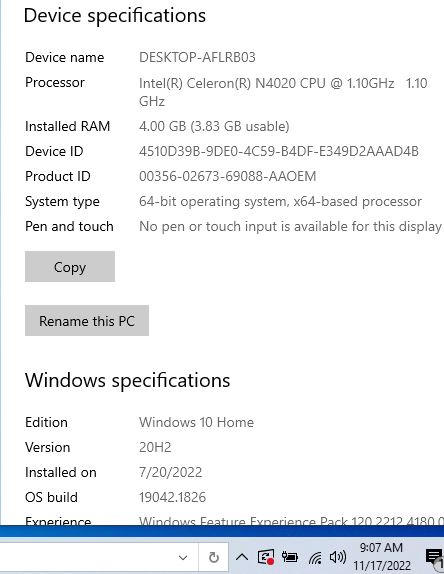444x574 pixels.
Task: Open the tray icon with red dot
Action: tap(266, 558)
